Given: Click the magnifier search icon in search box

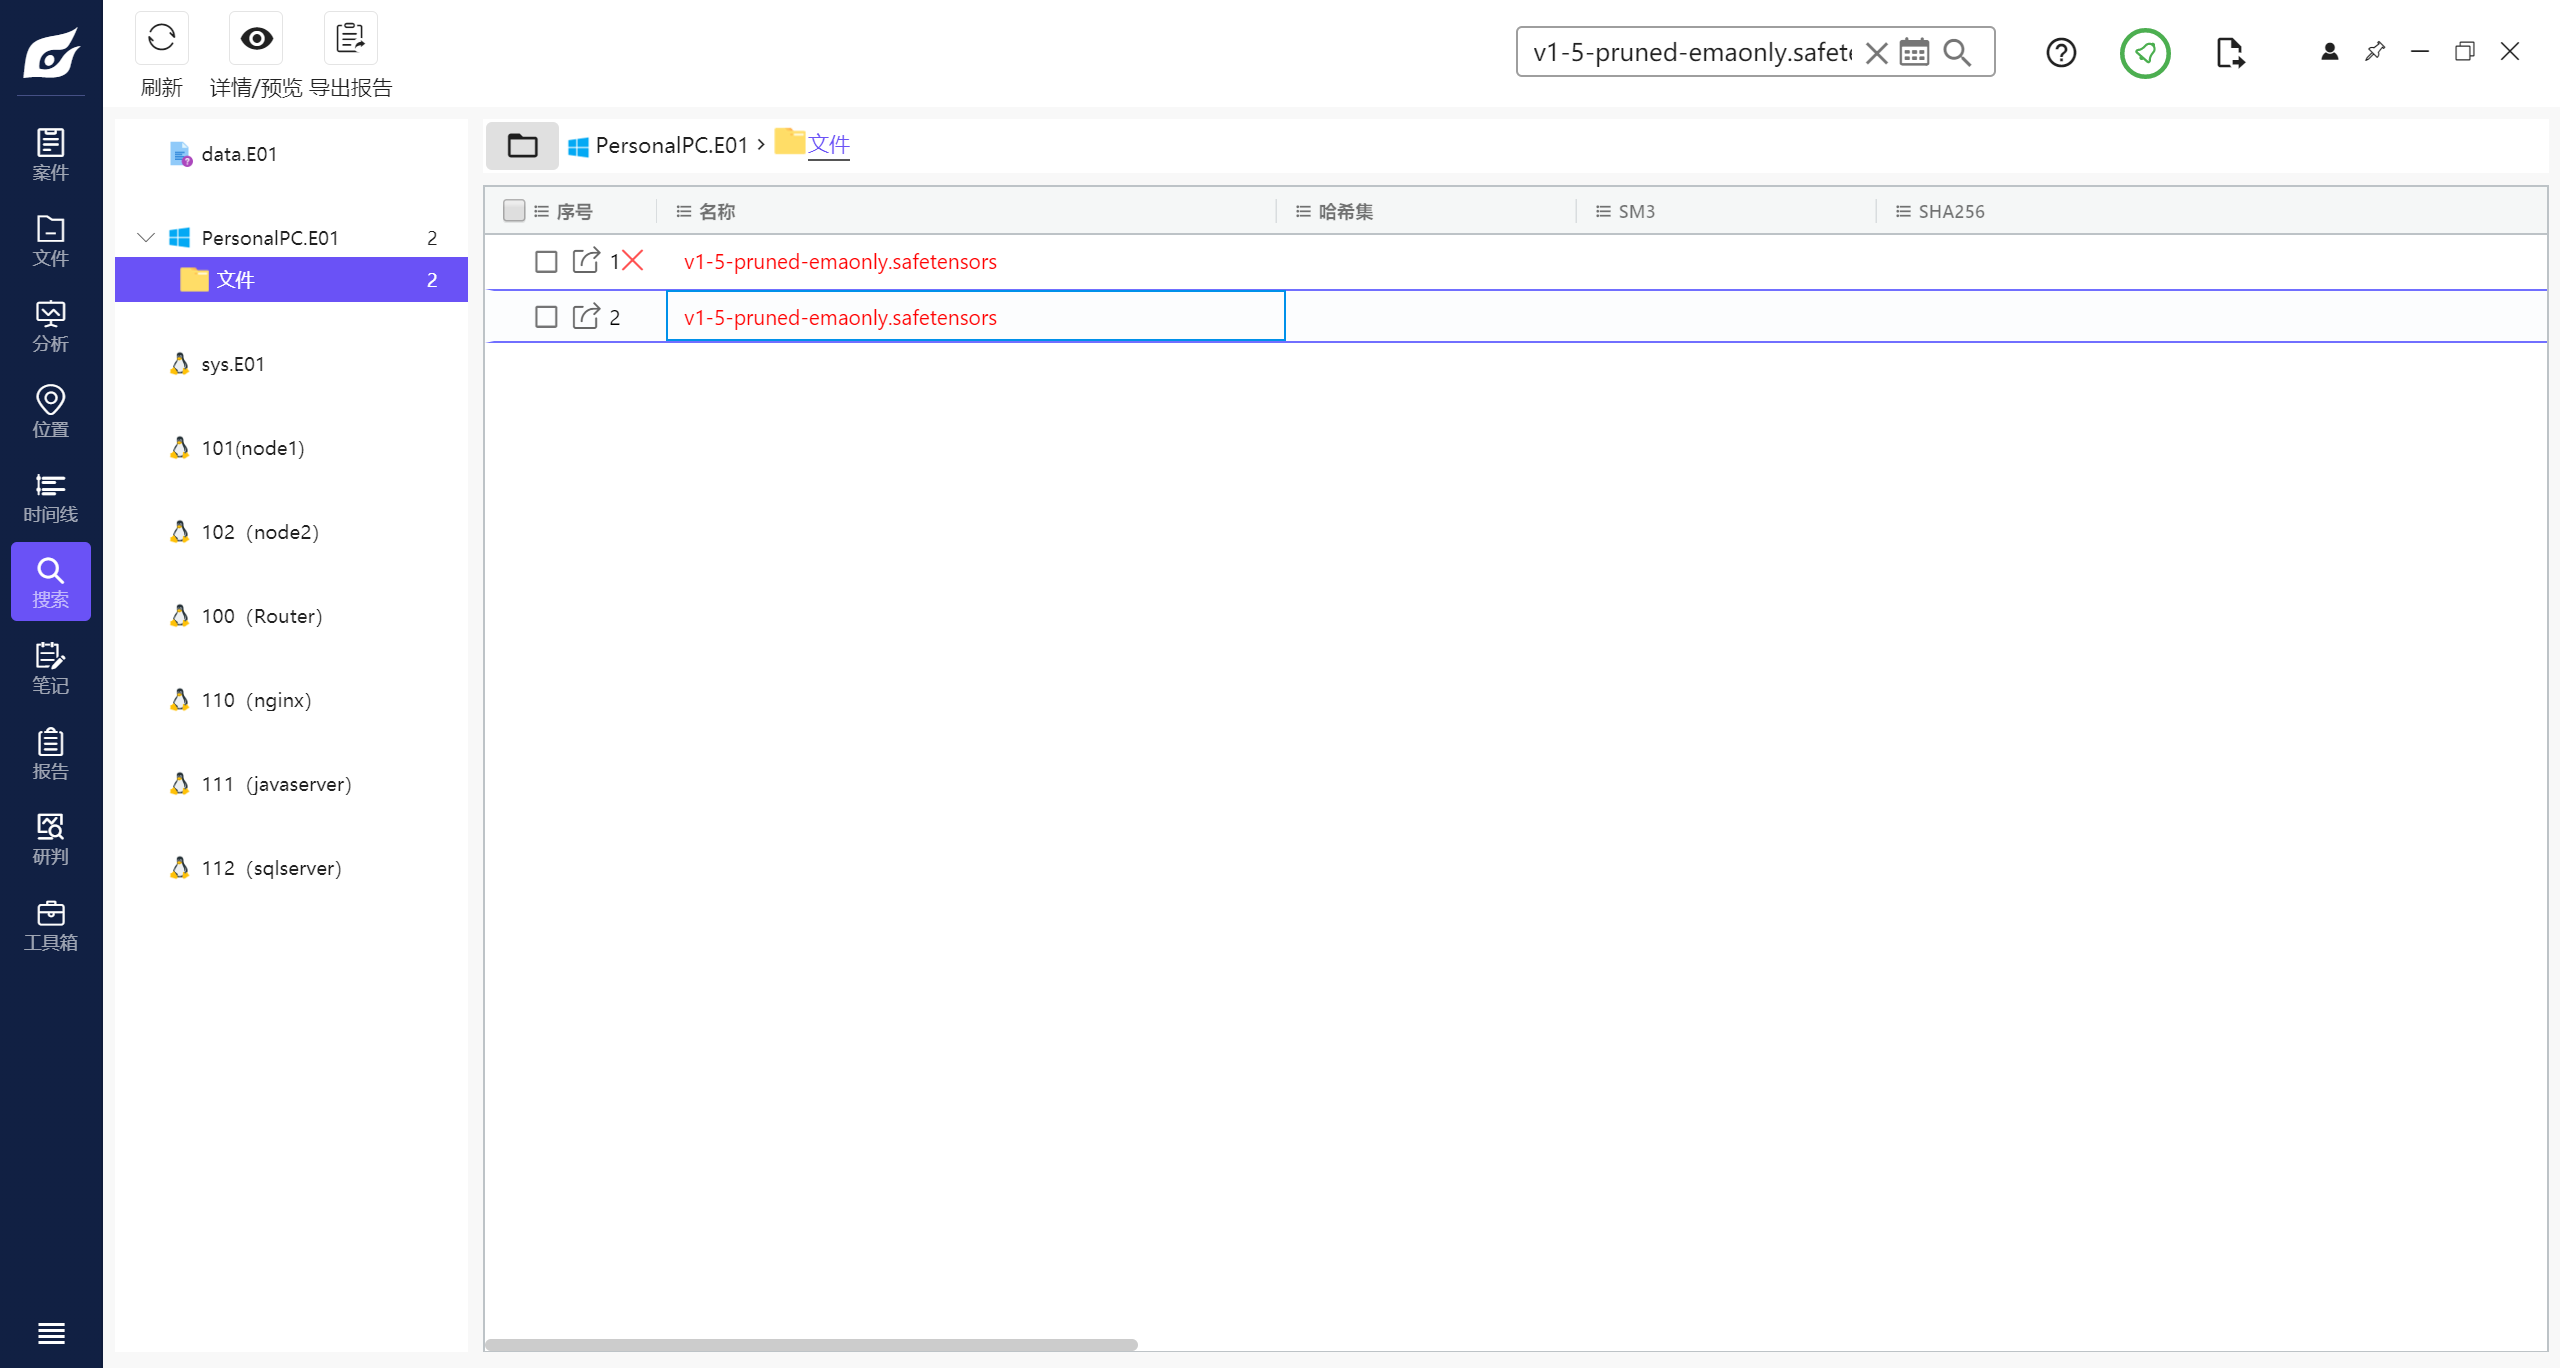Looking at the screenshot, I should click(1957, 52).
